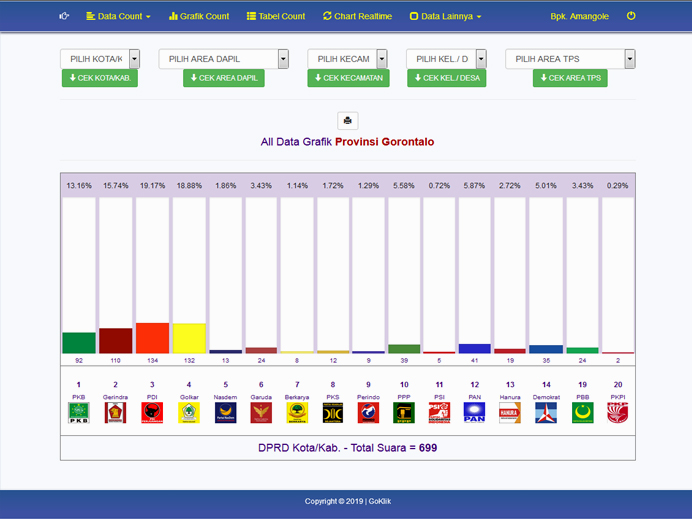Click the yellow Golkar bar in chart

[188, 338]
